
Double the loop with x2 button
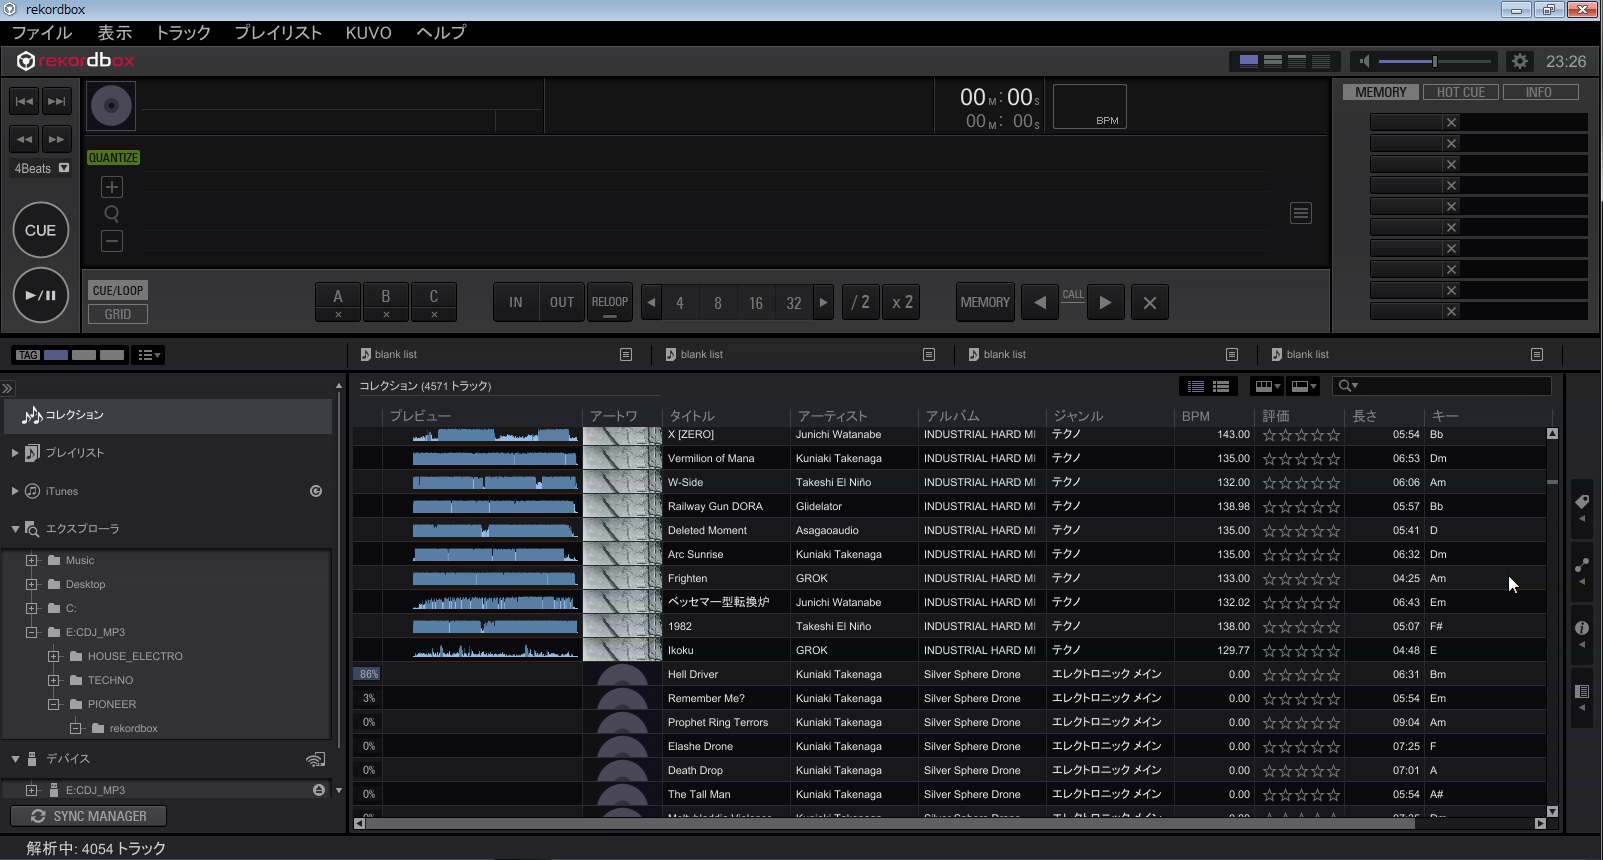click(902, 302)
